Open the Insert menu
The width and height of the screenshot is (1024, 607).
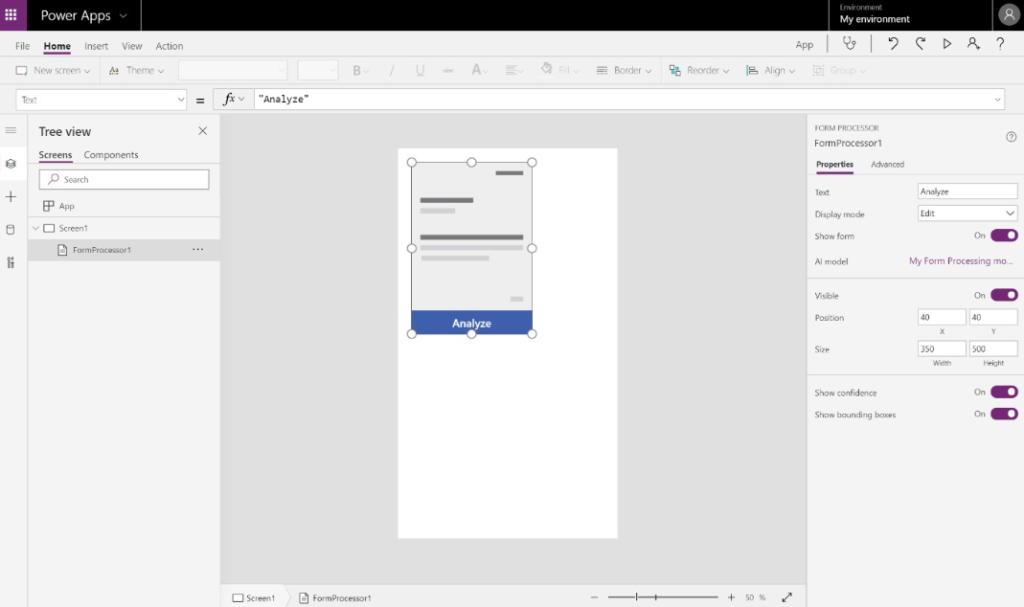coord(96,46)
